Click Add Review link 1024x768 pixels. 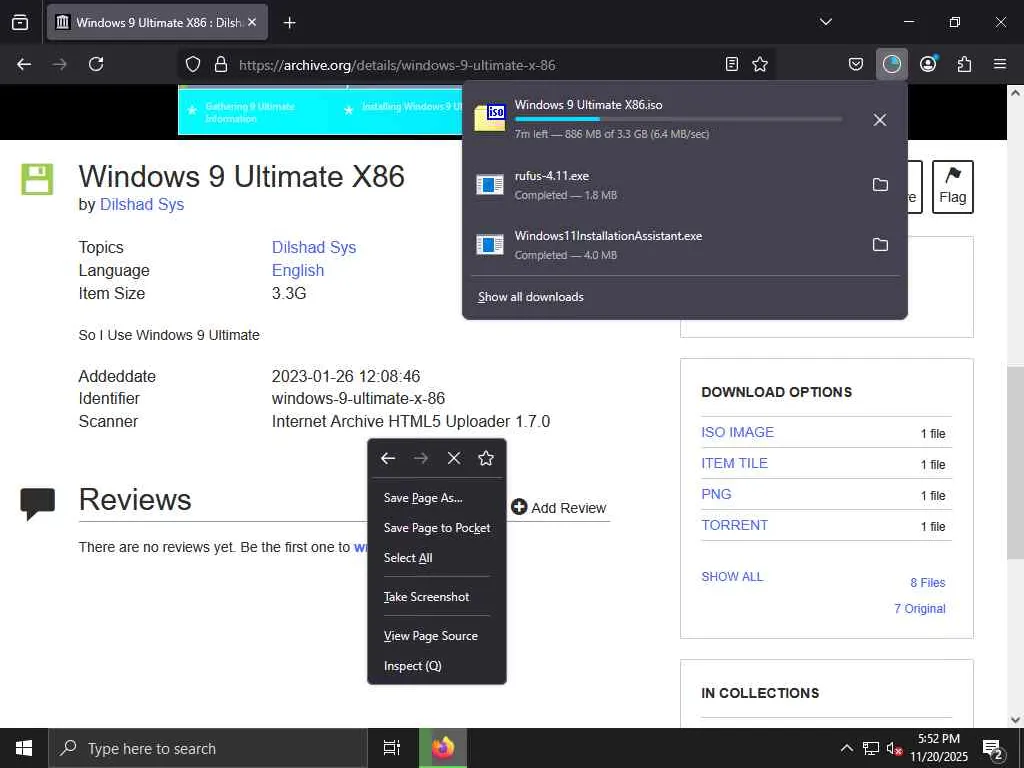[559, 507]
